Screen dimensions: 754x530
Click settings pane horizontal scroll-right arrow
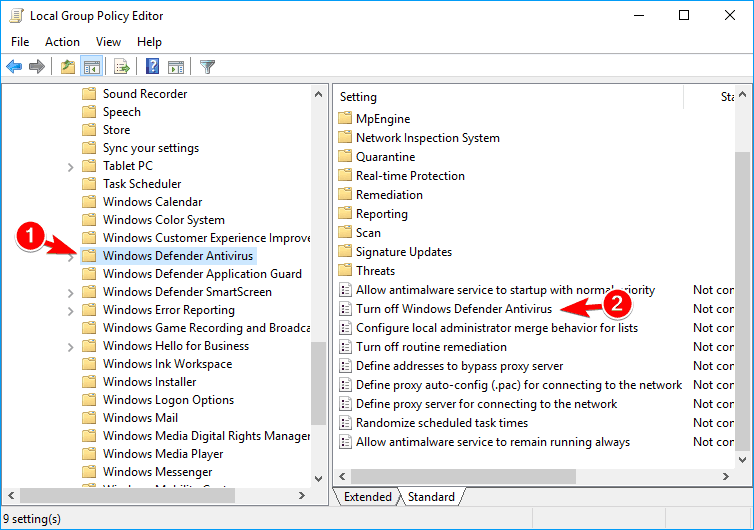tap(726, 477)
